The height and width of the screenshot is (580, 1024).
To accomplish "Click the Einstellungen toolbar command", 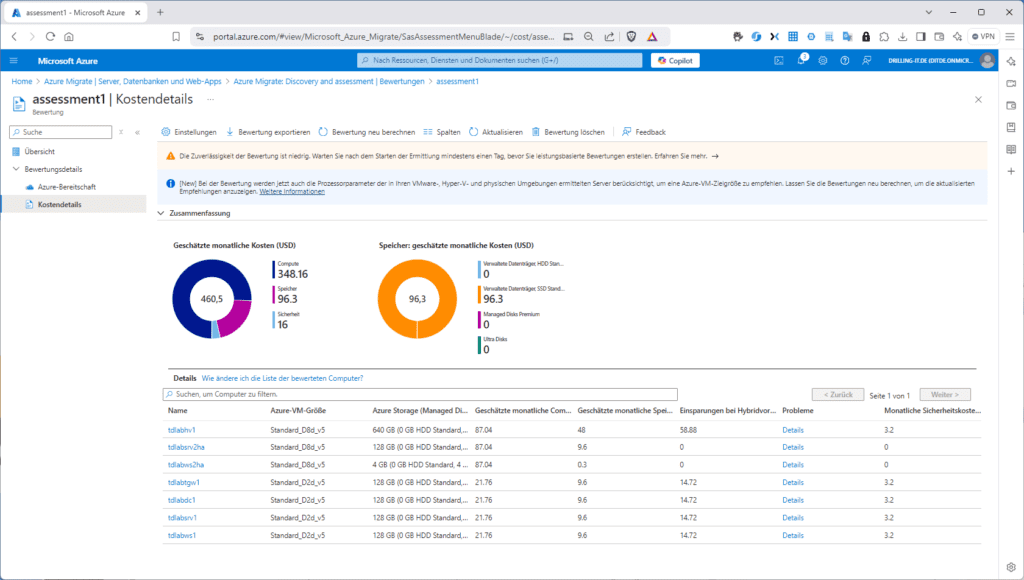I will pyautogui.click(x=189, y=132).
